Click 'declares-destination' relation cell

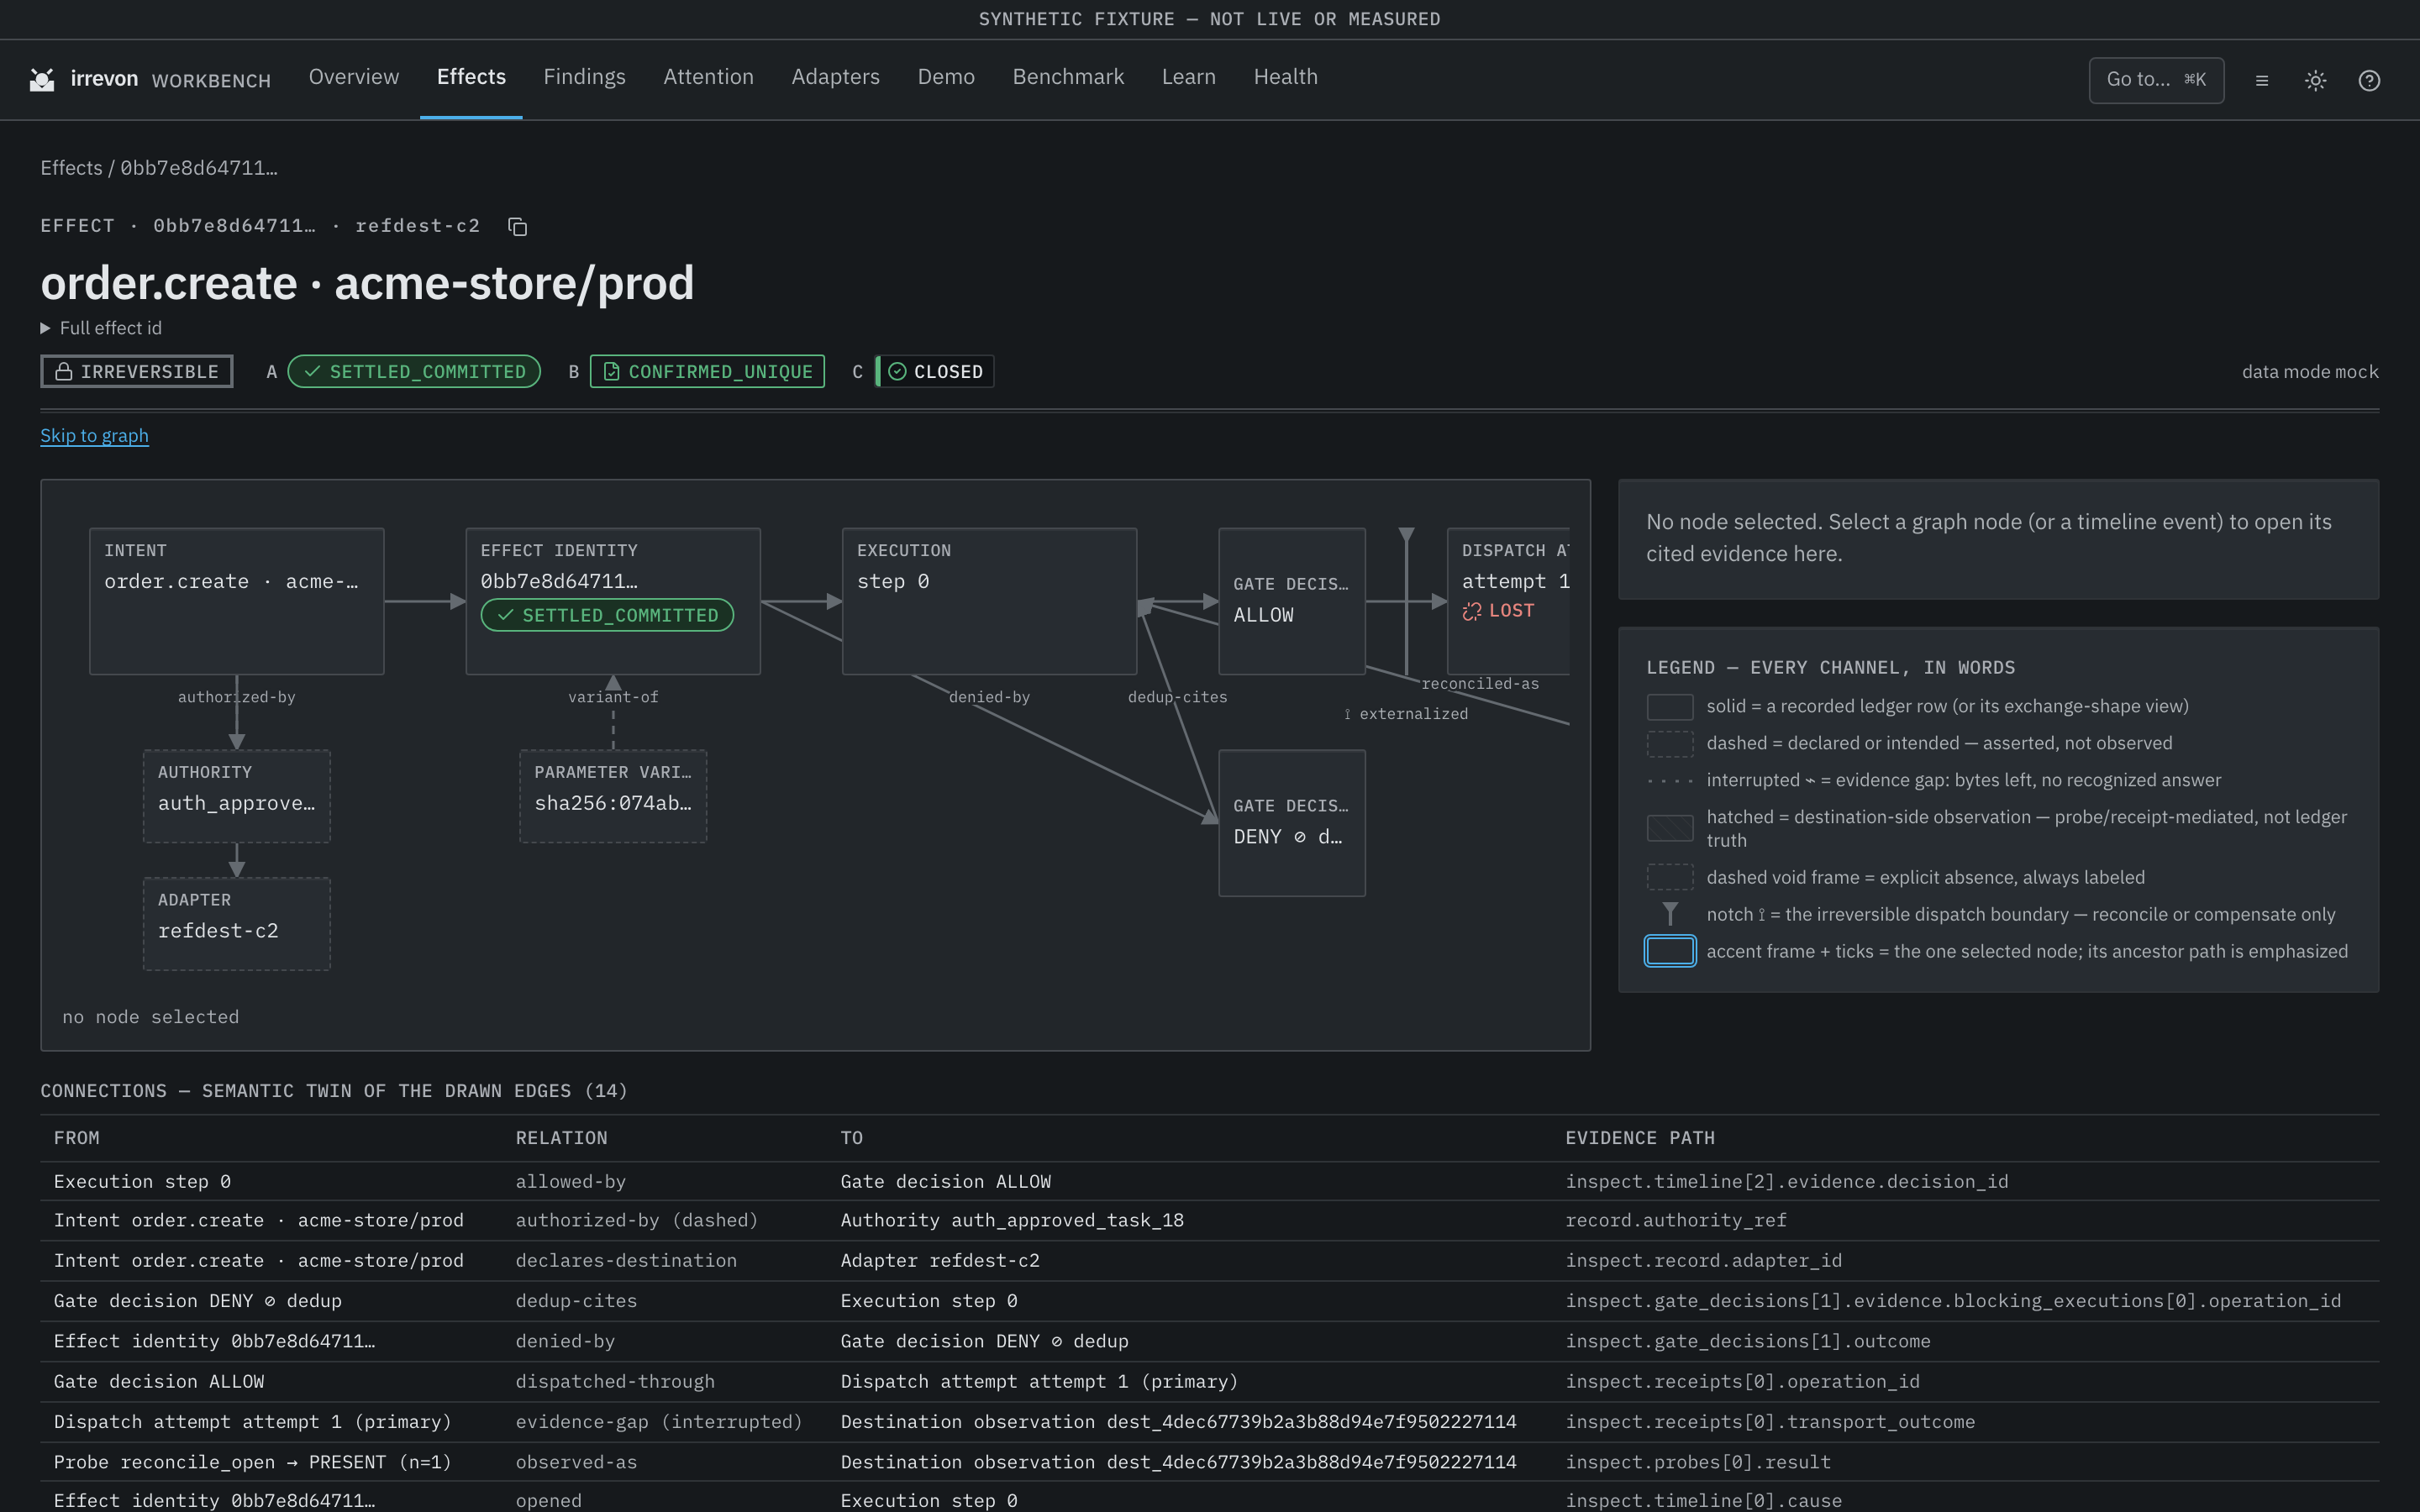(x=626, y=1261)
